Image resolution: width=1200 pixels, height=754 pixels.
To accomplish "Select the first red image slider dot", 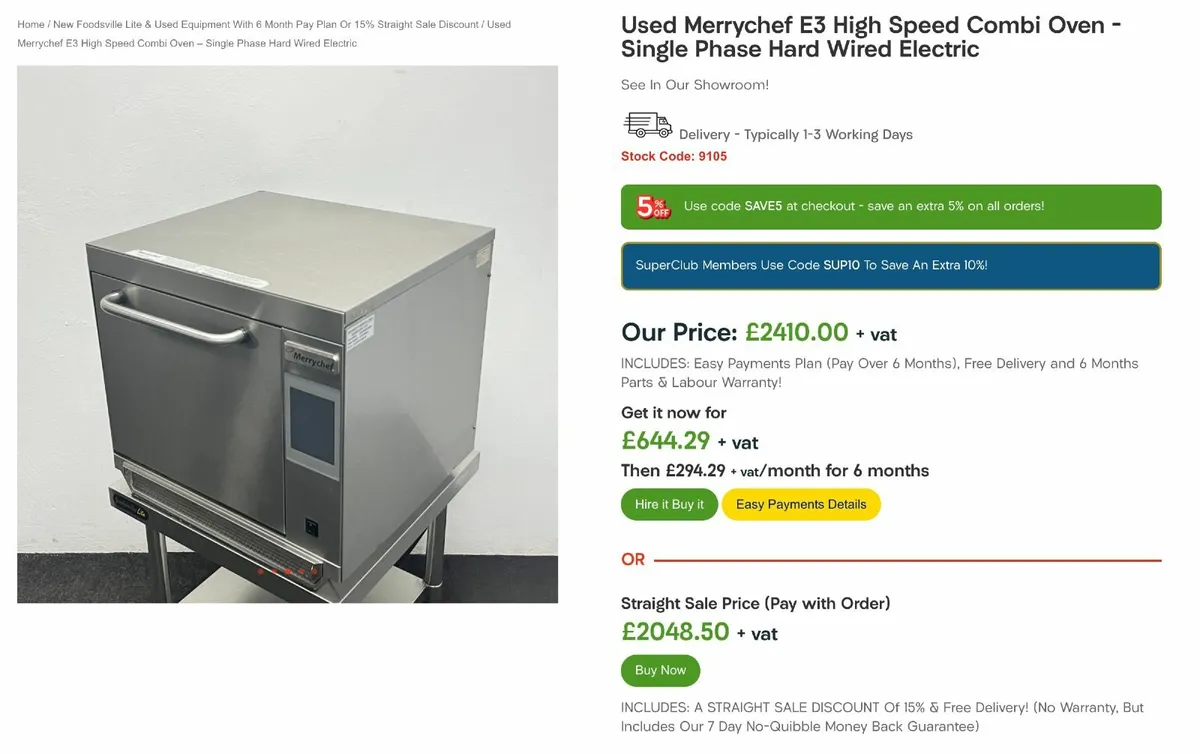I will [x=260, y=572].
